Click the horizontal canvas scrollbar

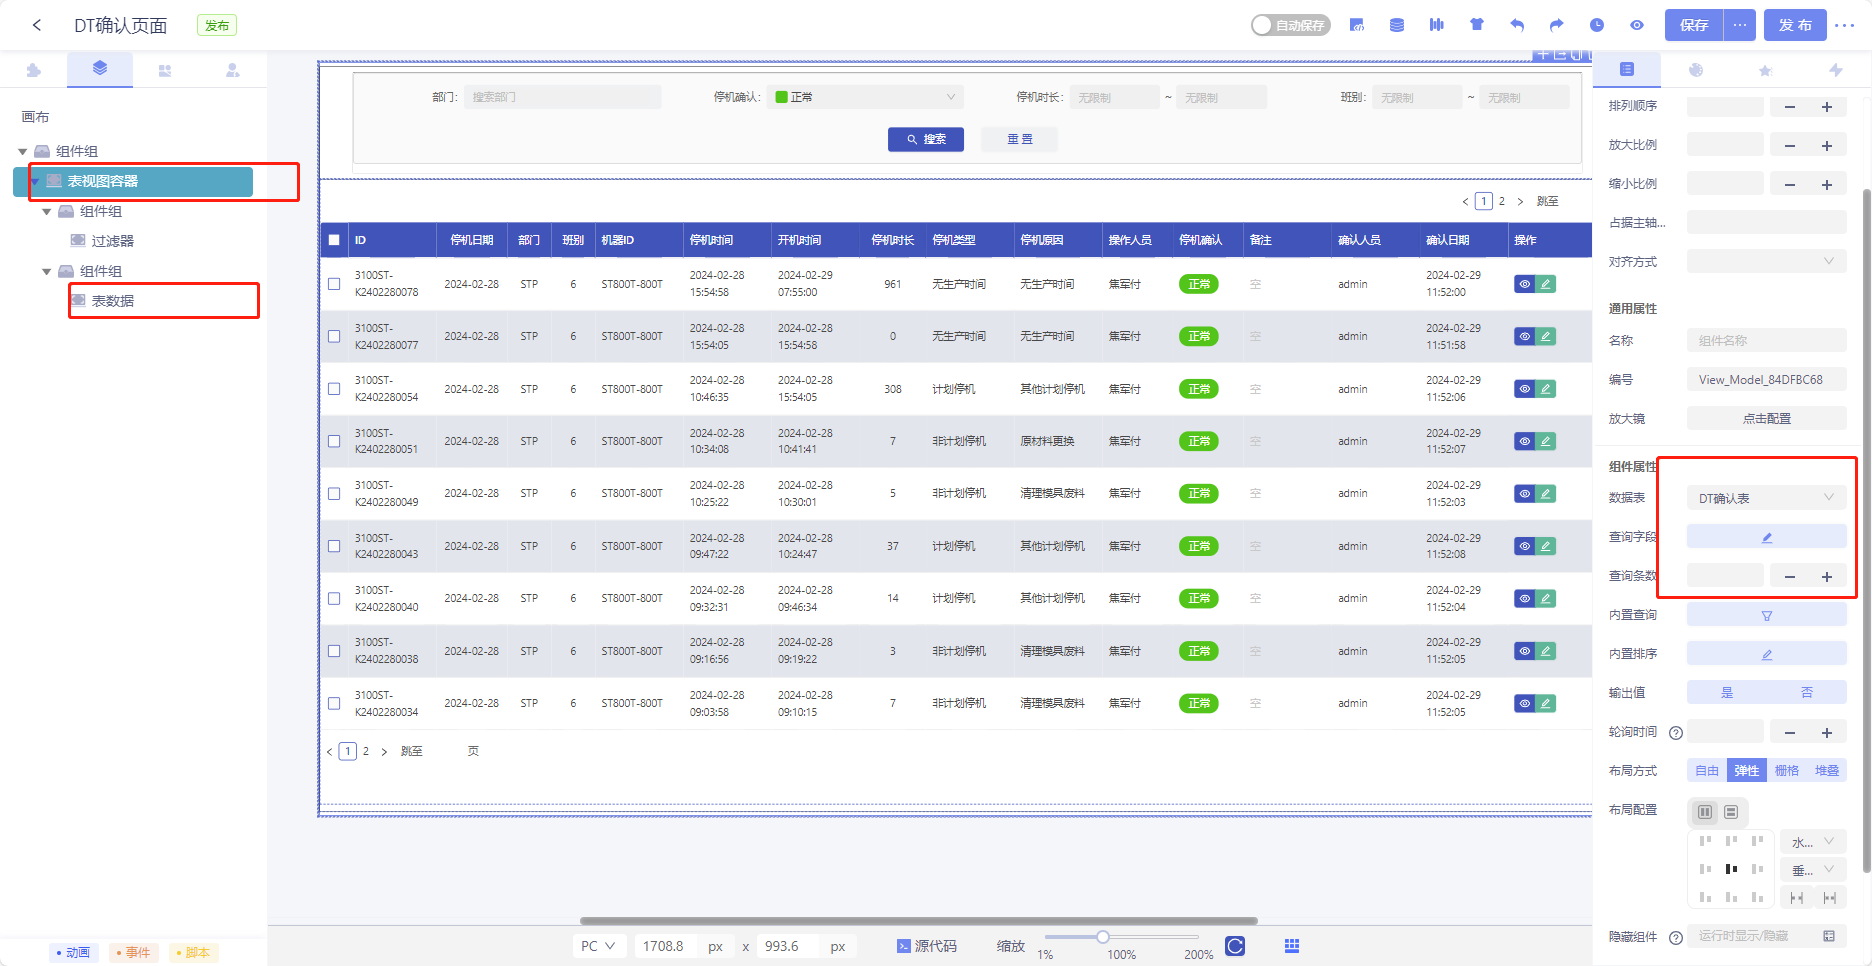(918, 921)
